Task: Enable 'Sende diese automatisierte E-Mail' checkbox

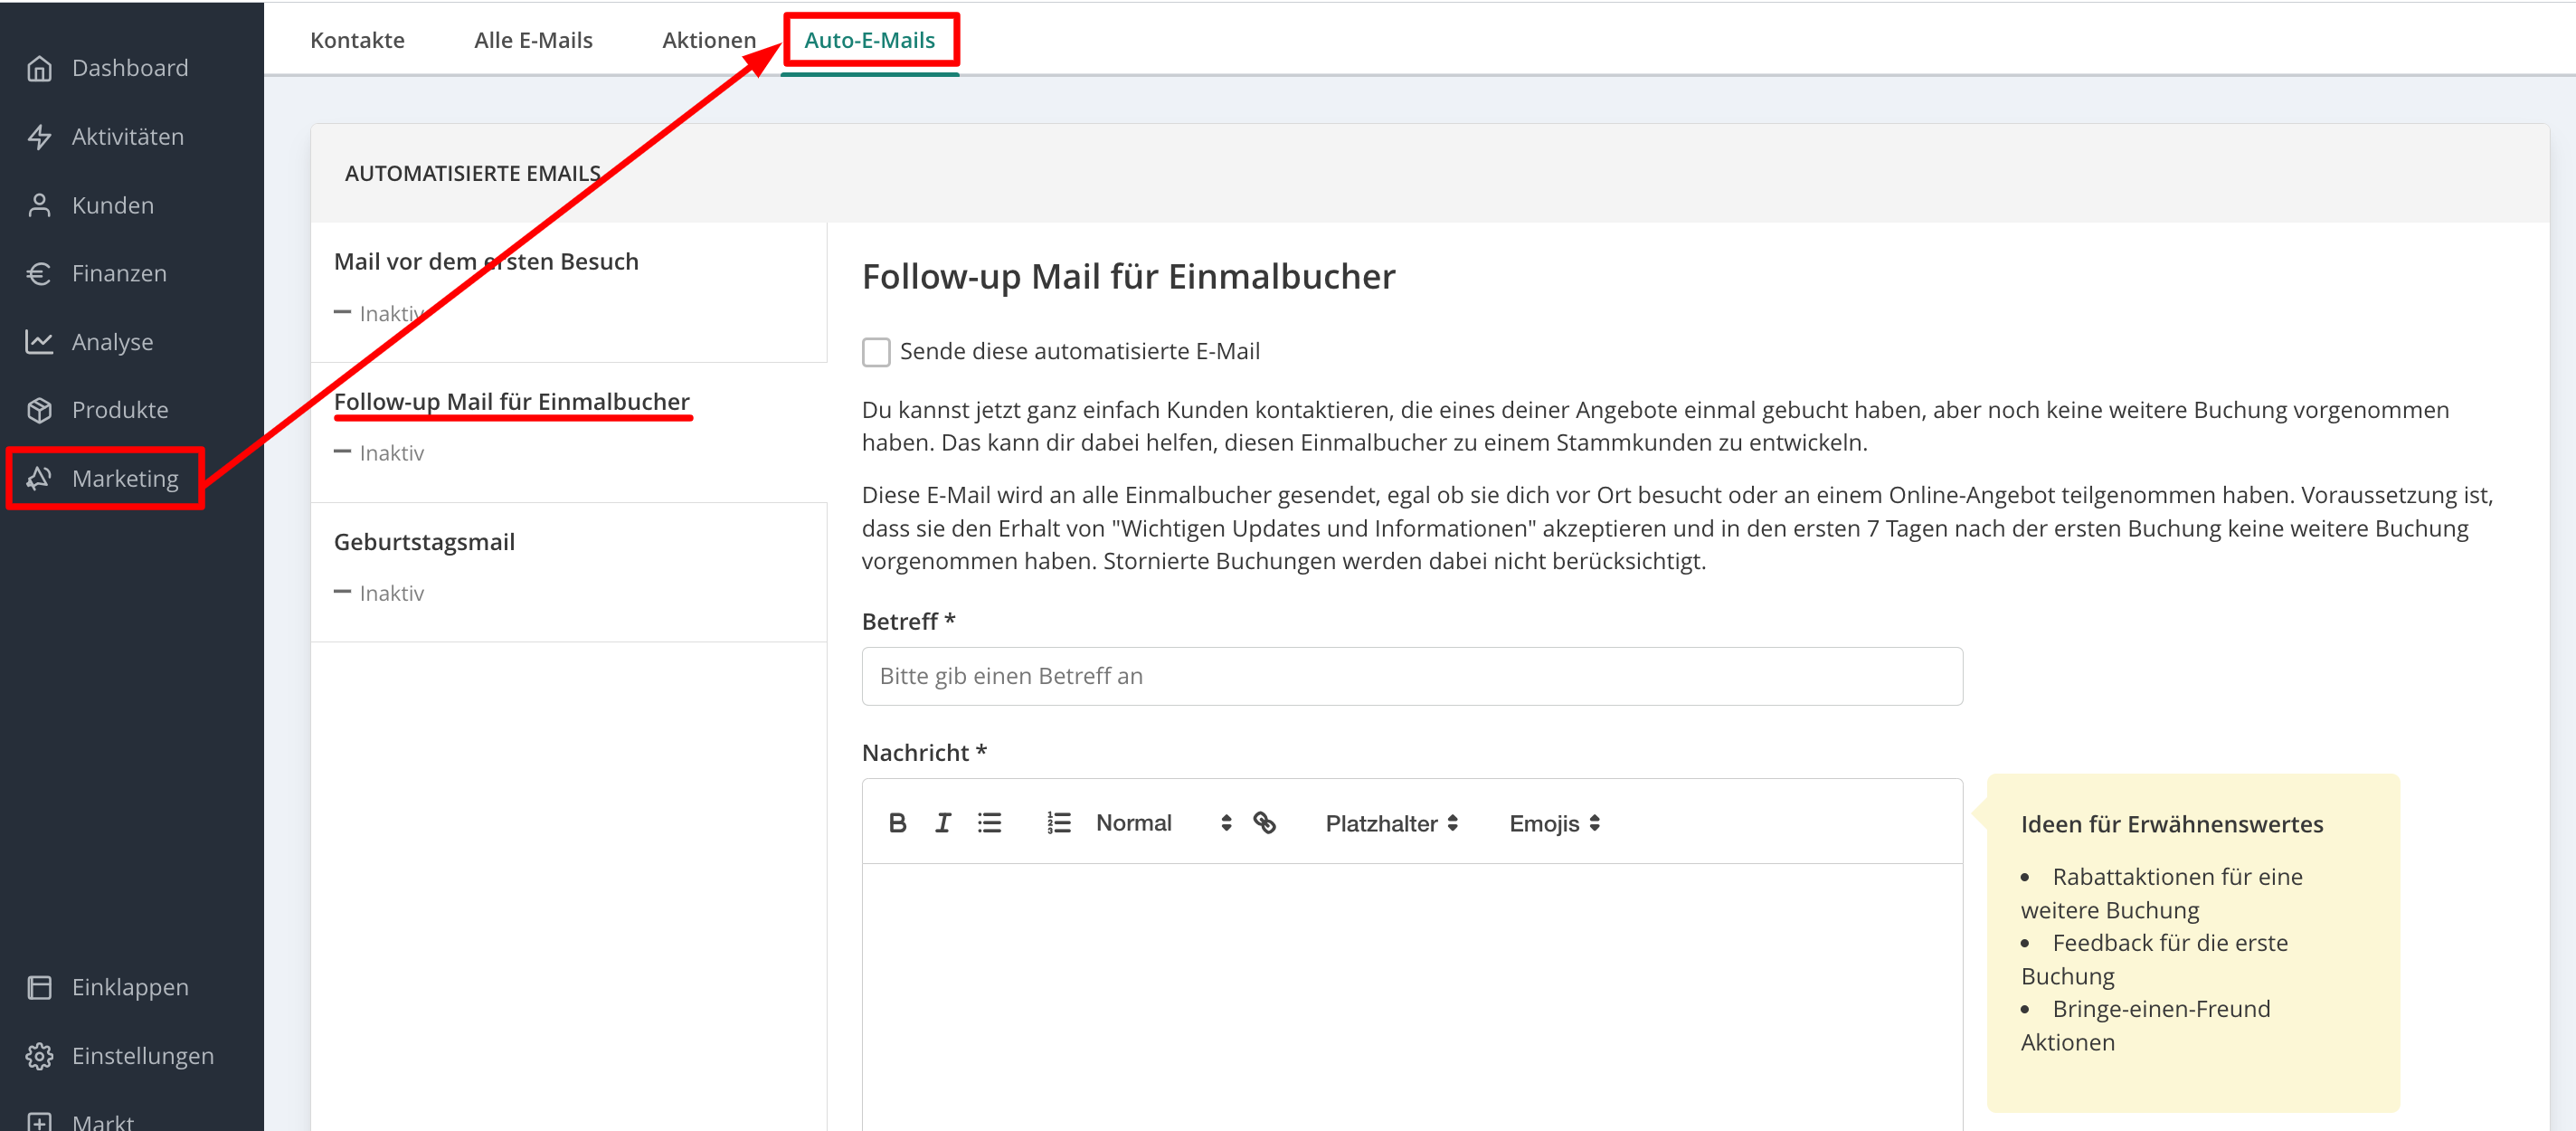Action: point(876,352)
